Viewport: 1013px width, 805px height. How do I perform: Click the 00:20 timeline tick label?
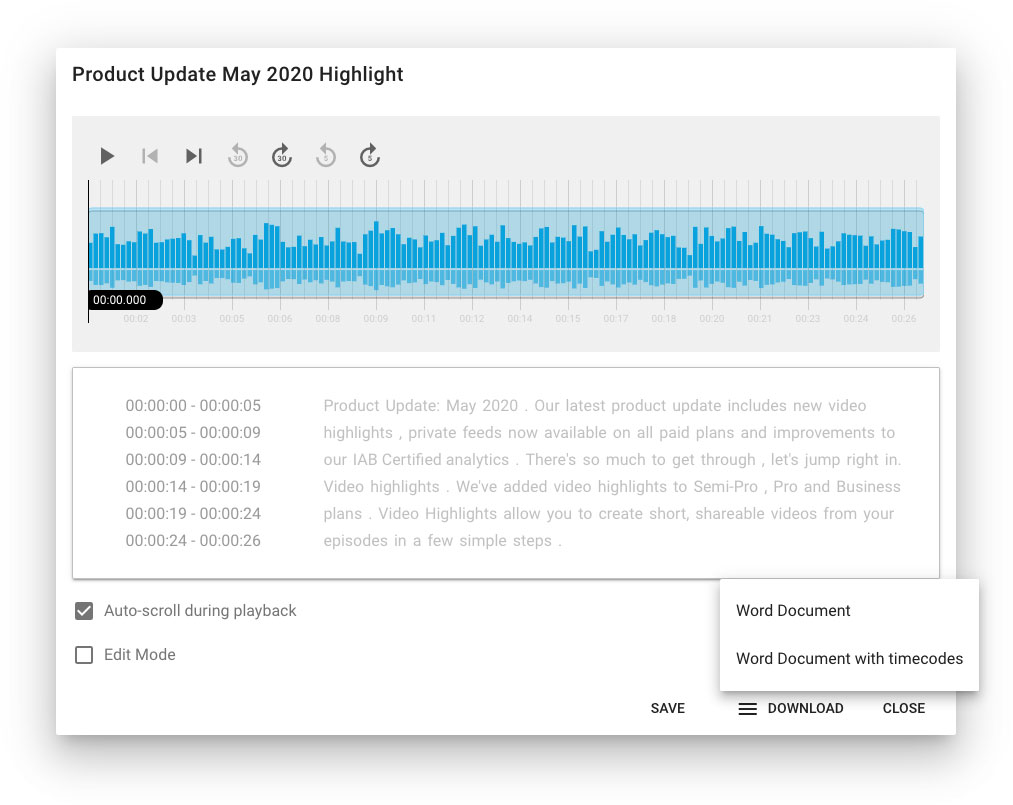[x=711, y=319]
